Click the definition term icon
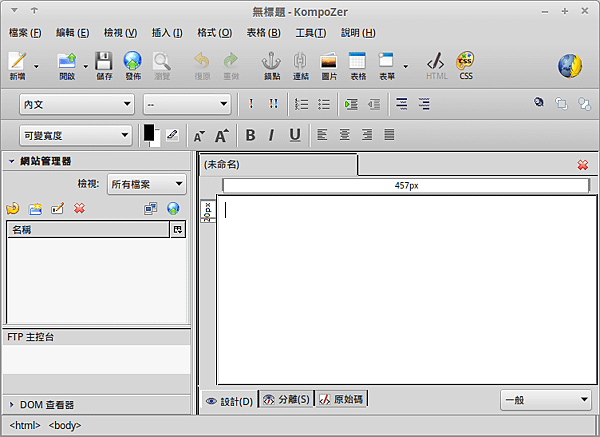 401,104
